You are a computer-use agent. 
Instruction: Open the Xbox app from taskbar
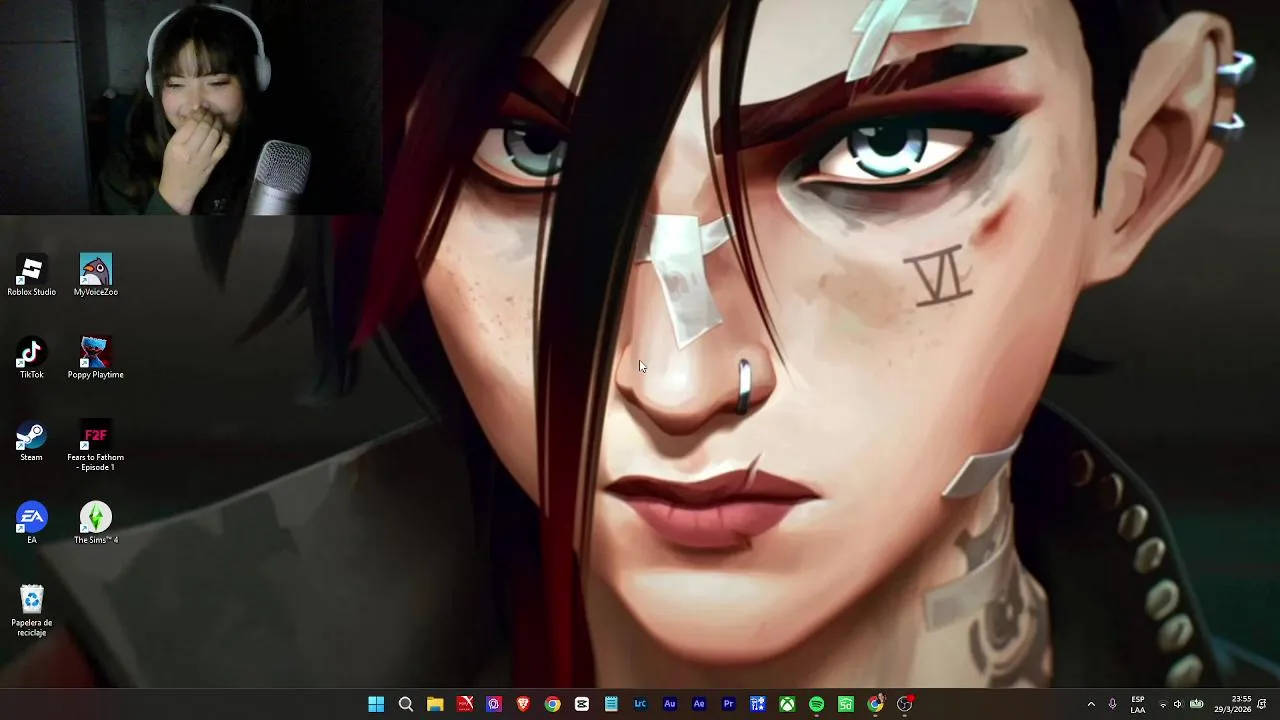click(x=787, y=704)
